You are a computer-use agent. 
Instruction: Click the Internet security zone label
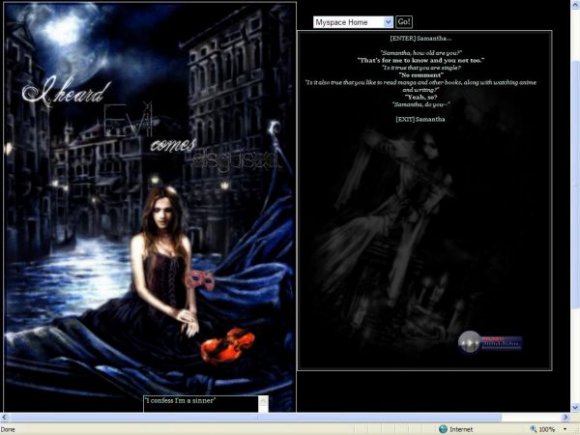461,429
